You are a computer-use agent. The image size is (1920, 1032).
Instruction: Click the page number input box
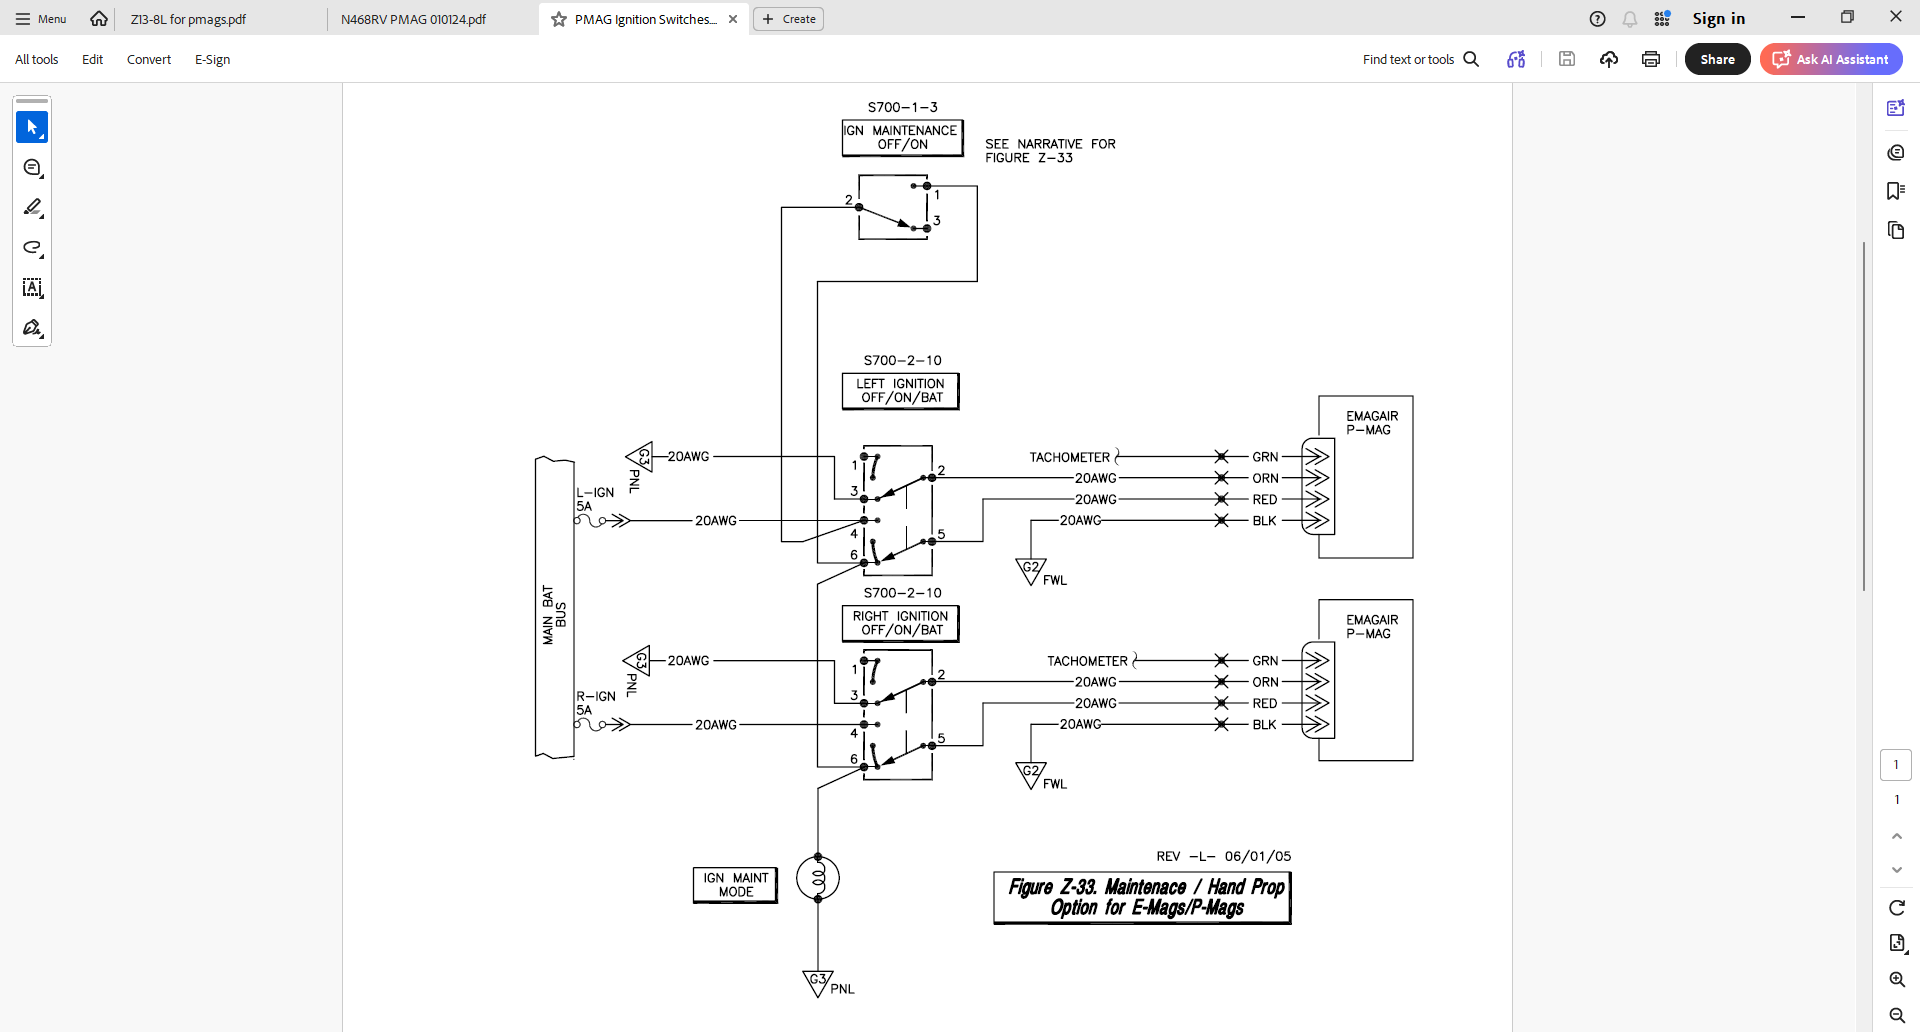pos(1895,765)
